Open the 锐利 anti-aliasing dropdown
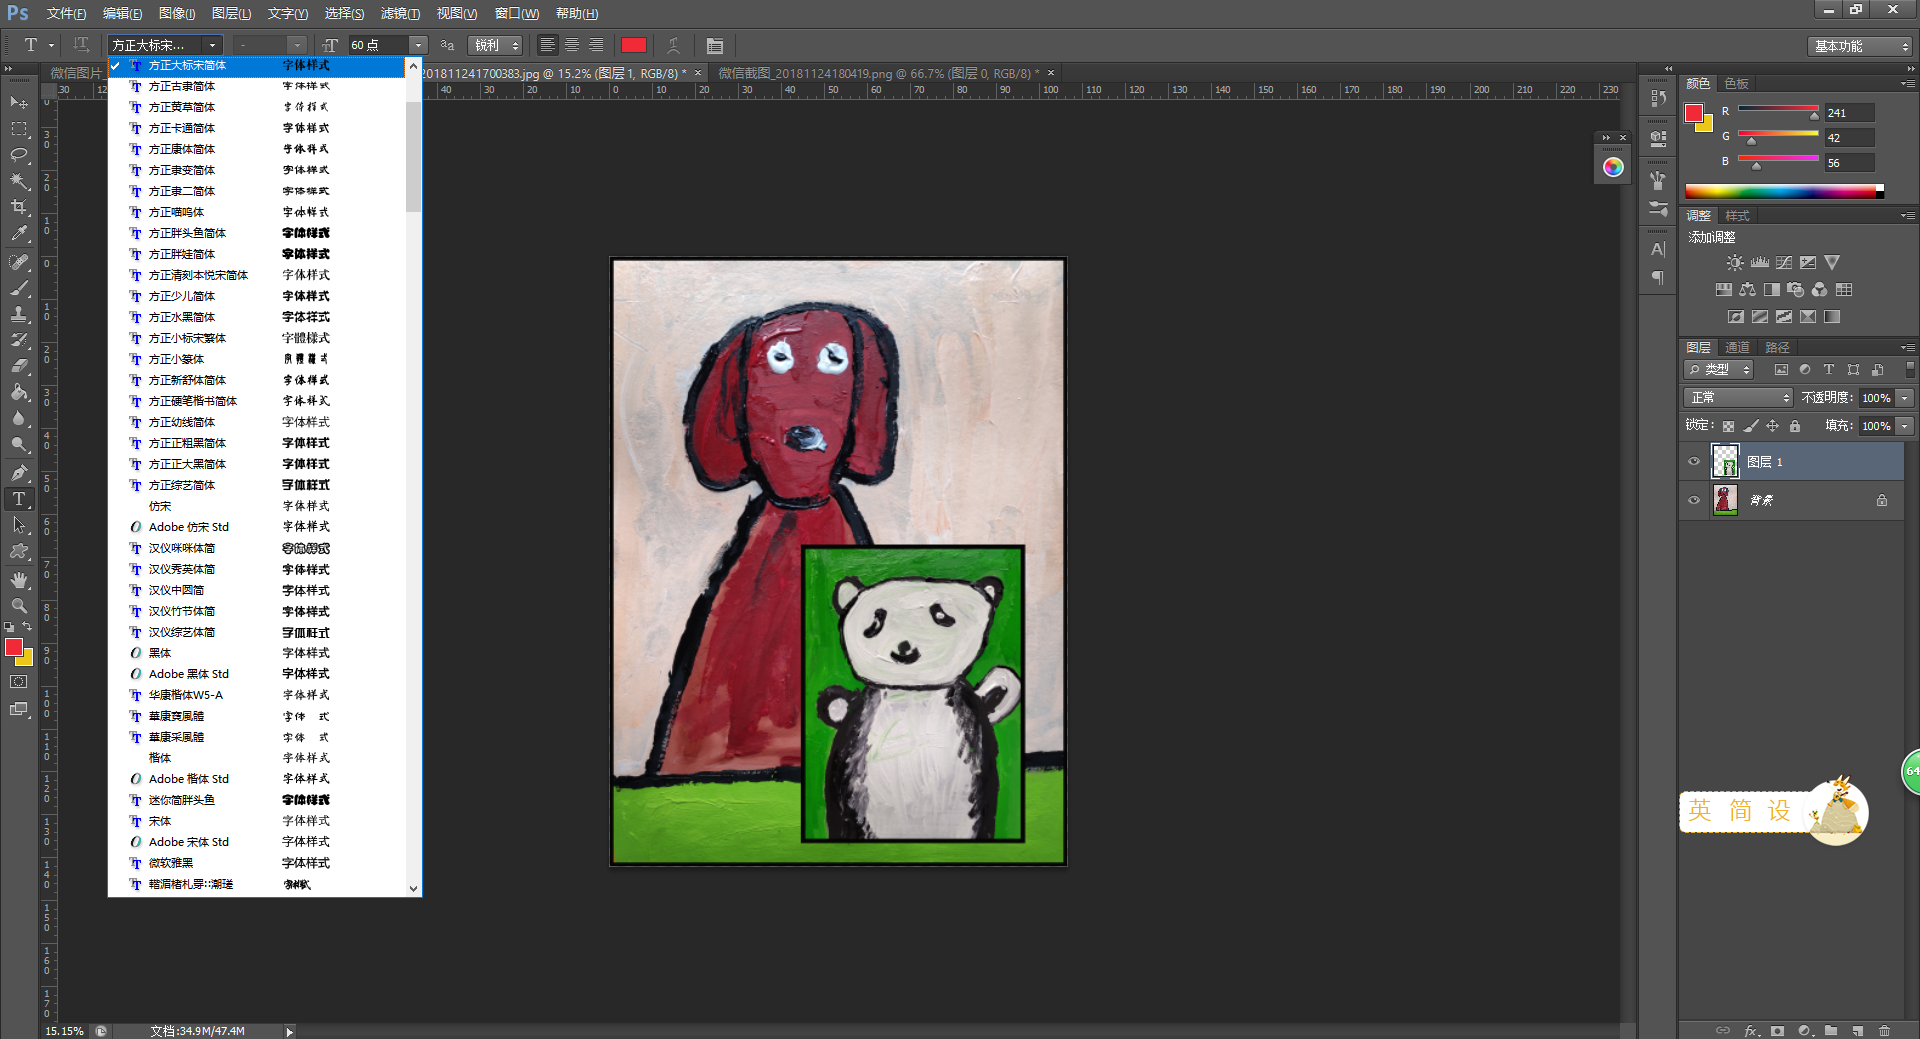The width and height of the screenshot is (1920, 1039). 496,45
